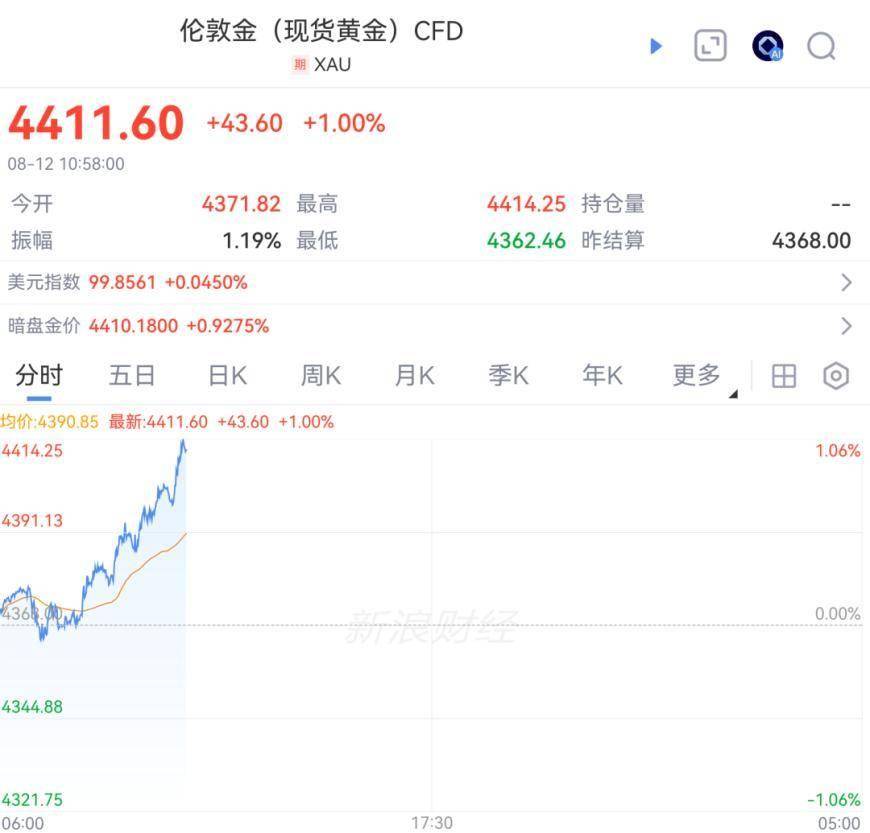
Task: Tap the red futures badge beside XAU
Action: (x=300, y=65)
